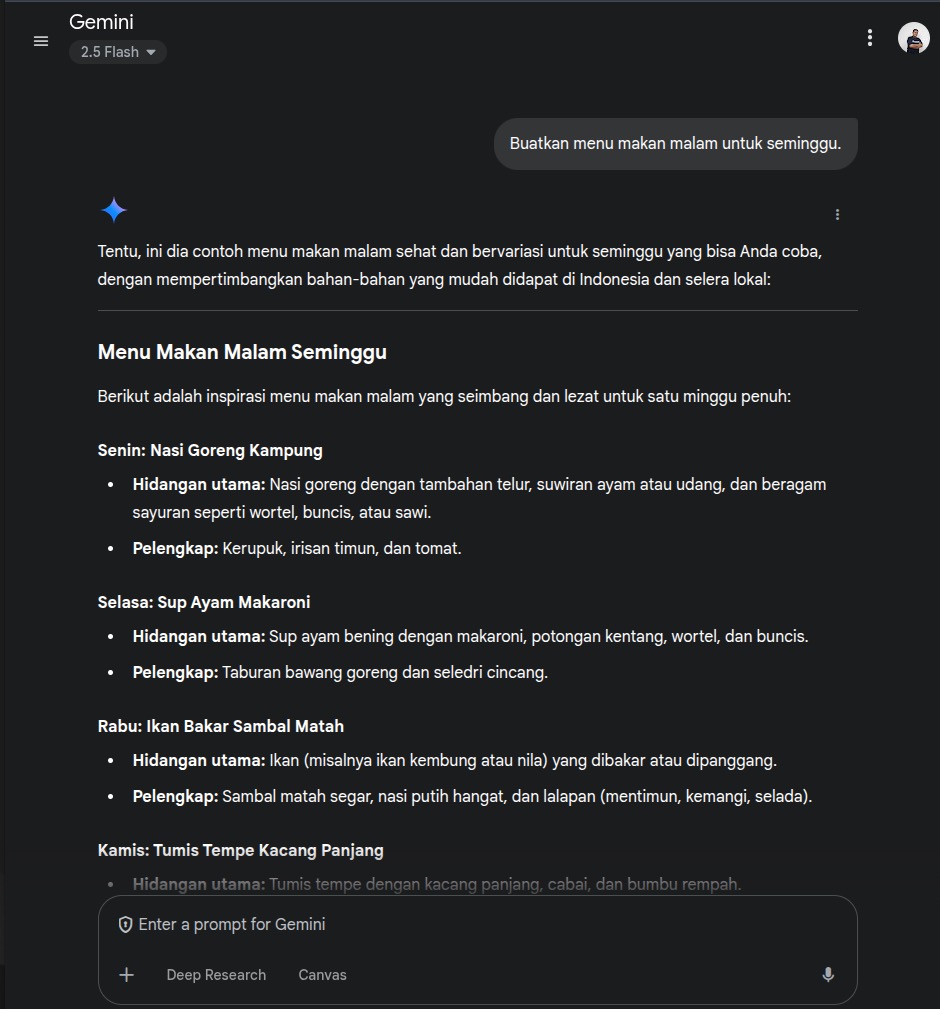Screen dimensions: 940x1009
Task: Enable the Deep Research option
Action: point(216,975)
